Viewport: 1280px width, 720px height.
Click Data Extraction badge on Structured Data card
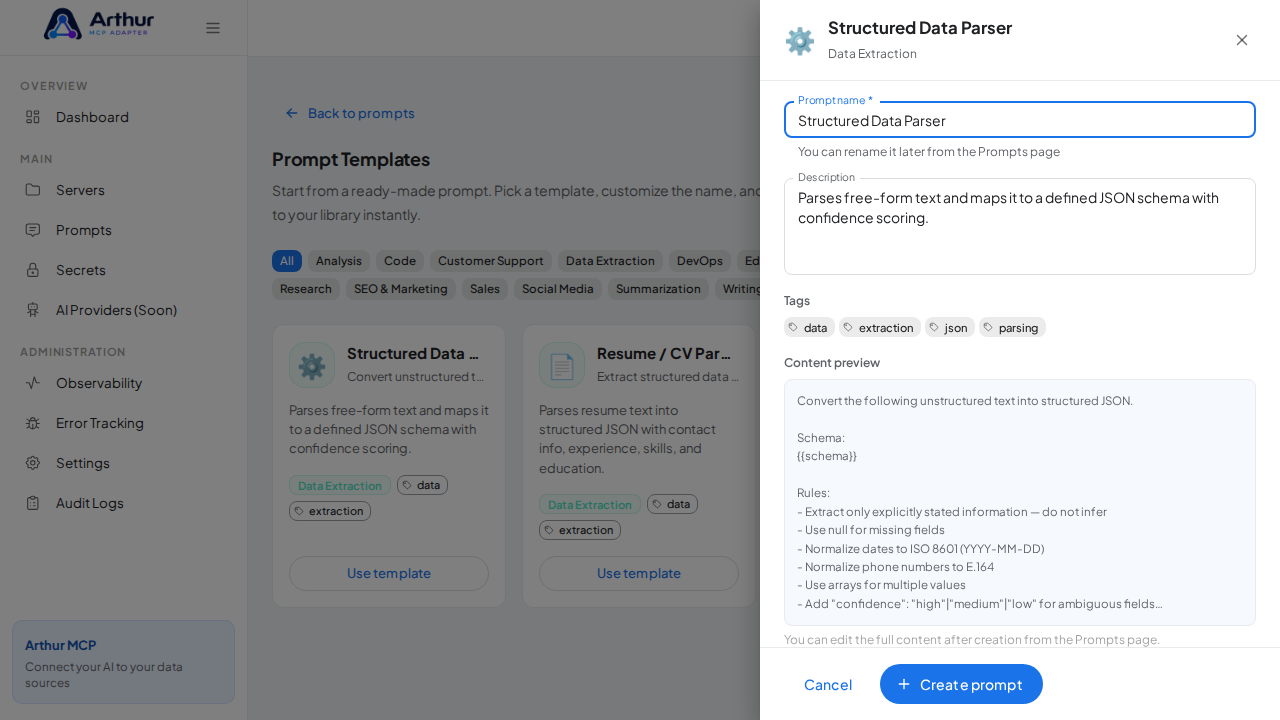coord(340,485)
